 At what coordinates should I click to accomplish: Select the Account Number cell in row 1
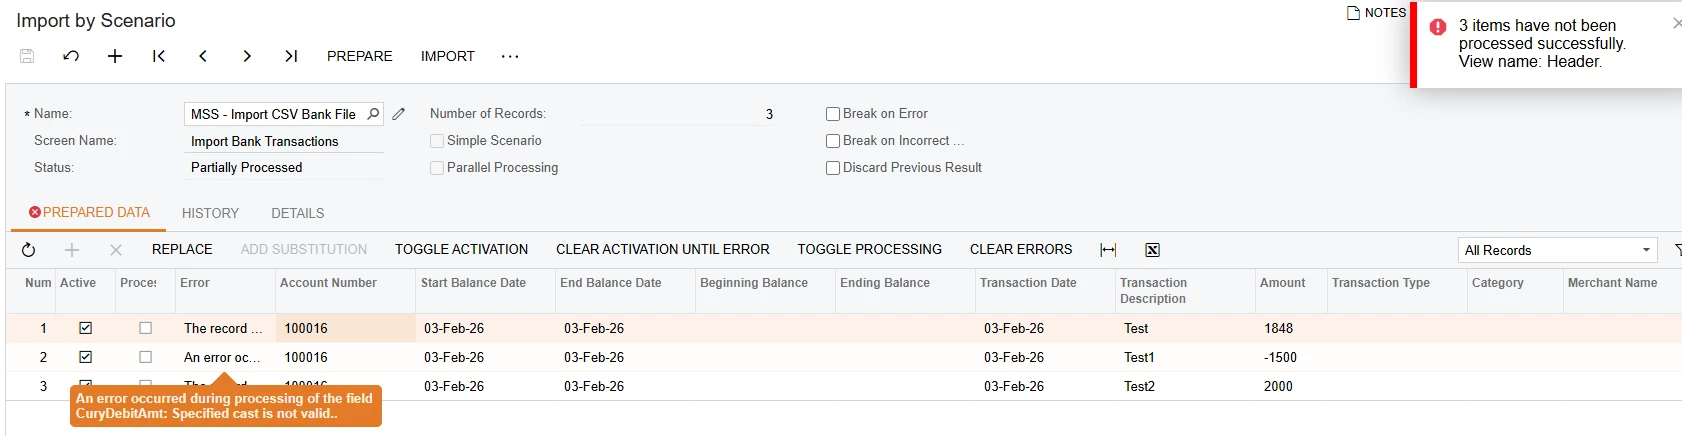pyautogui.click(x=345, y=328)
